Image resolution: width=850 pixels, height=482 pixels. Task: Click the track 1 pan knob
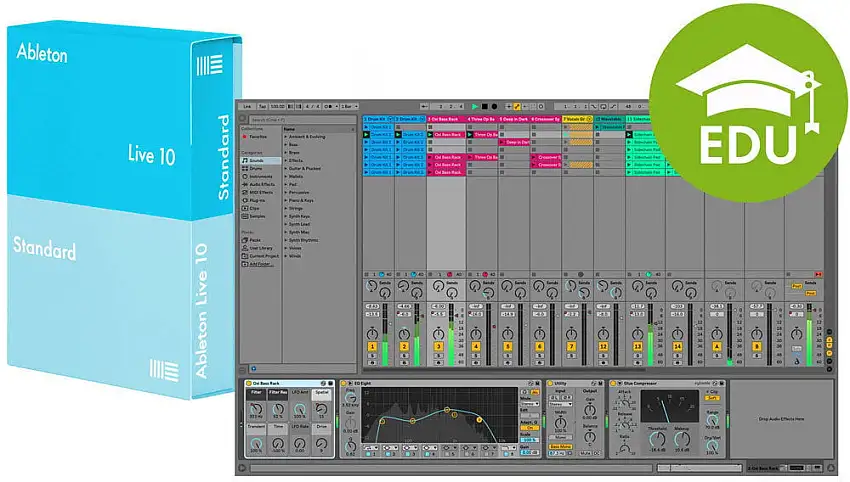click(372, 333)
